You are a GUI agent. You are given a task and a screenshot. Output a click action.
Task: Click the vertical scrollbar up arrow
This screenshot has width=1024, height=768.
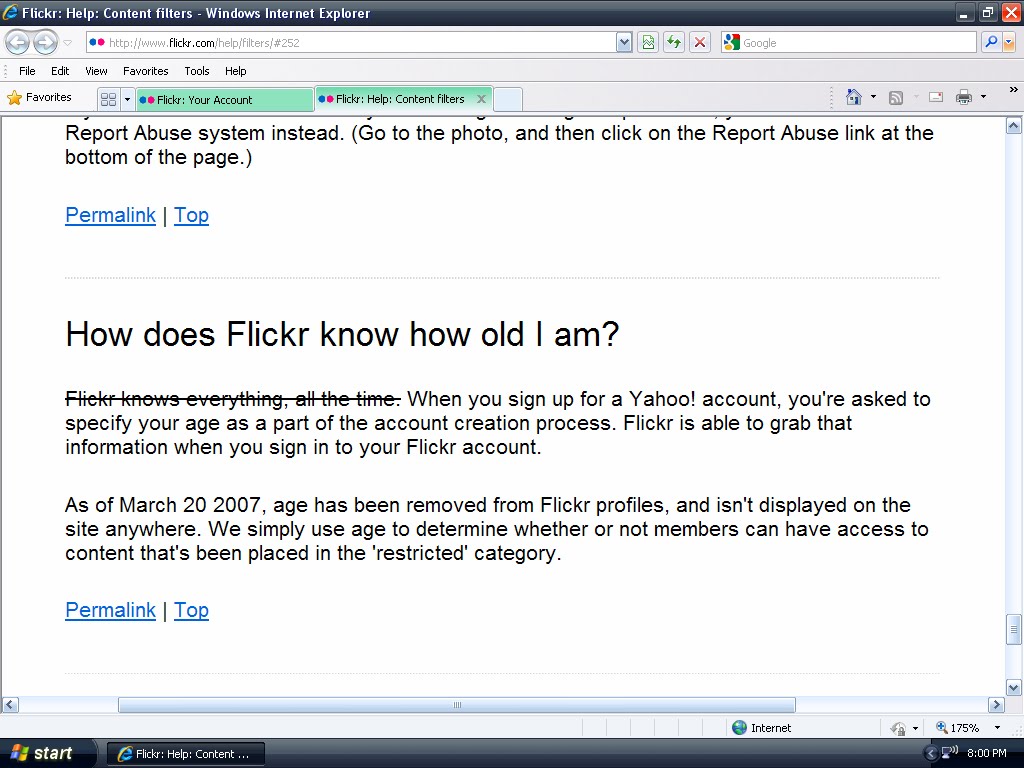pyautogui.click(x=1014, y=126)
